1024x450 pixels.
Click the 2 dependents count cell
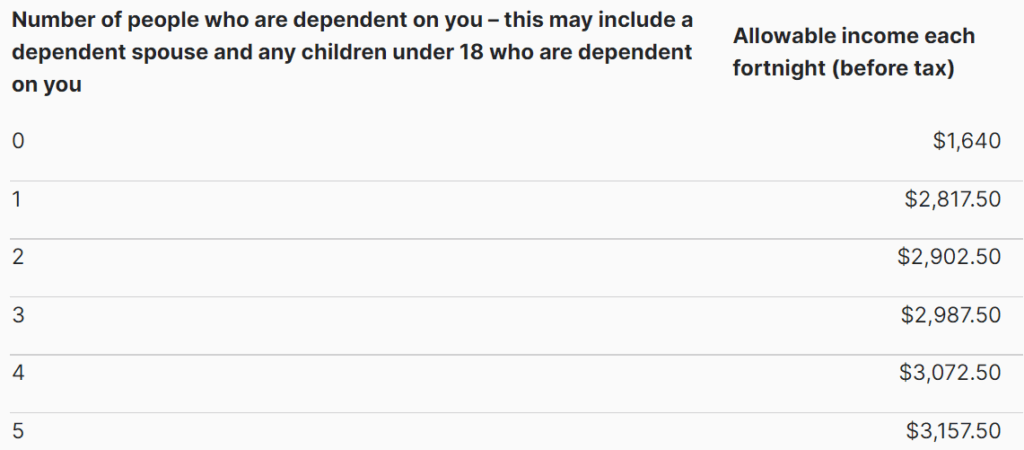[17, 257]
